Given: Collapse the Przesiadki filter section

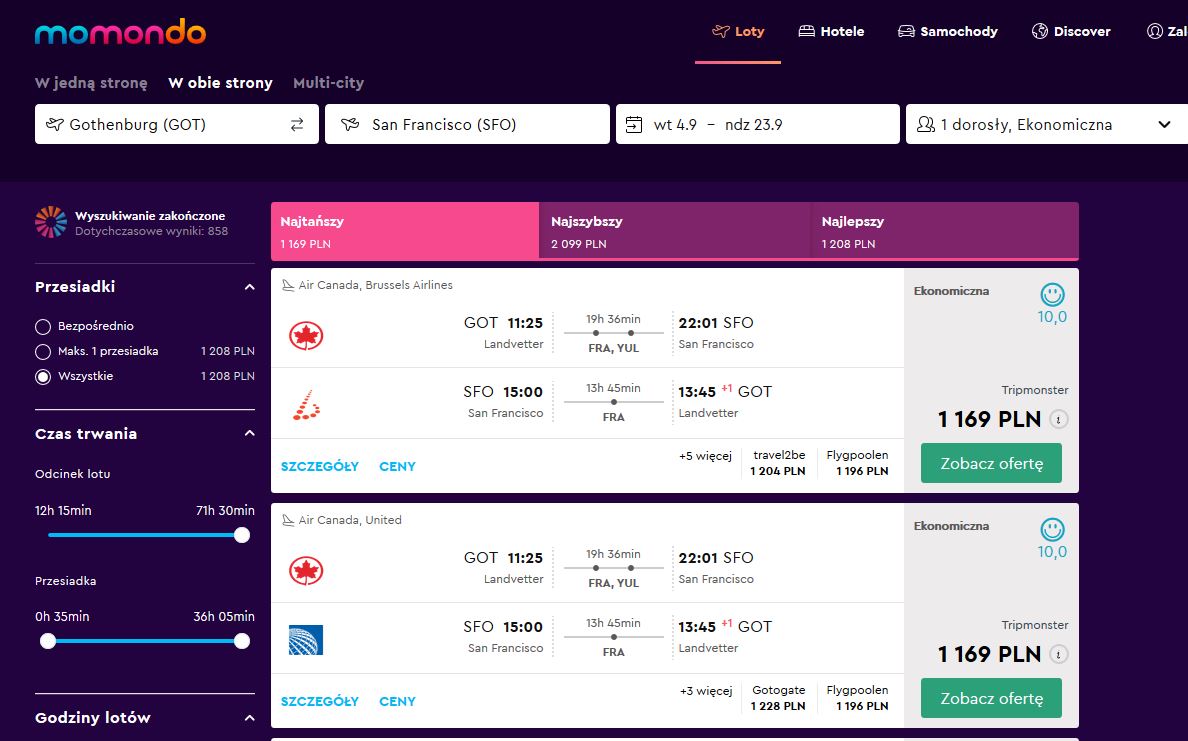Looking at the screenshot, I should (249, 287).
